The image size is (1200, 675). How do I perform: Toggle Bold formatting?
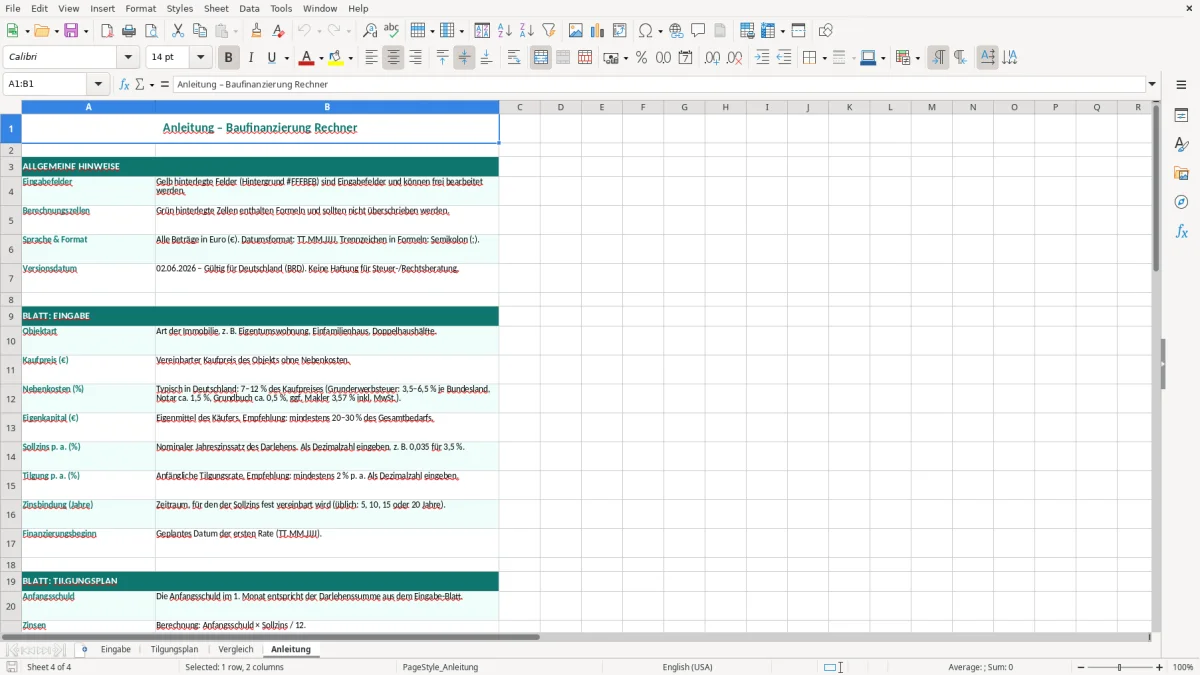tap(228, 58)
